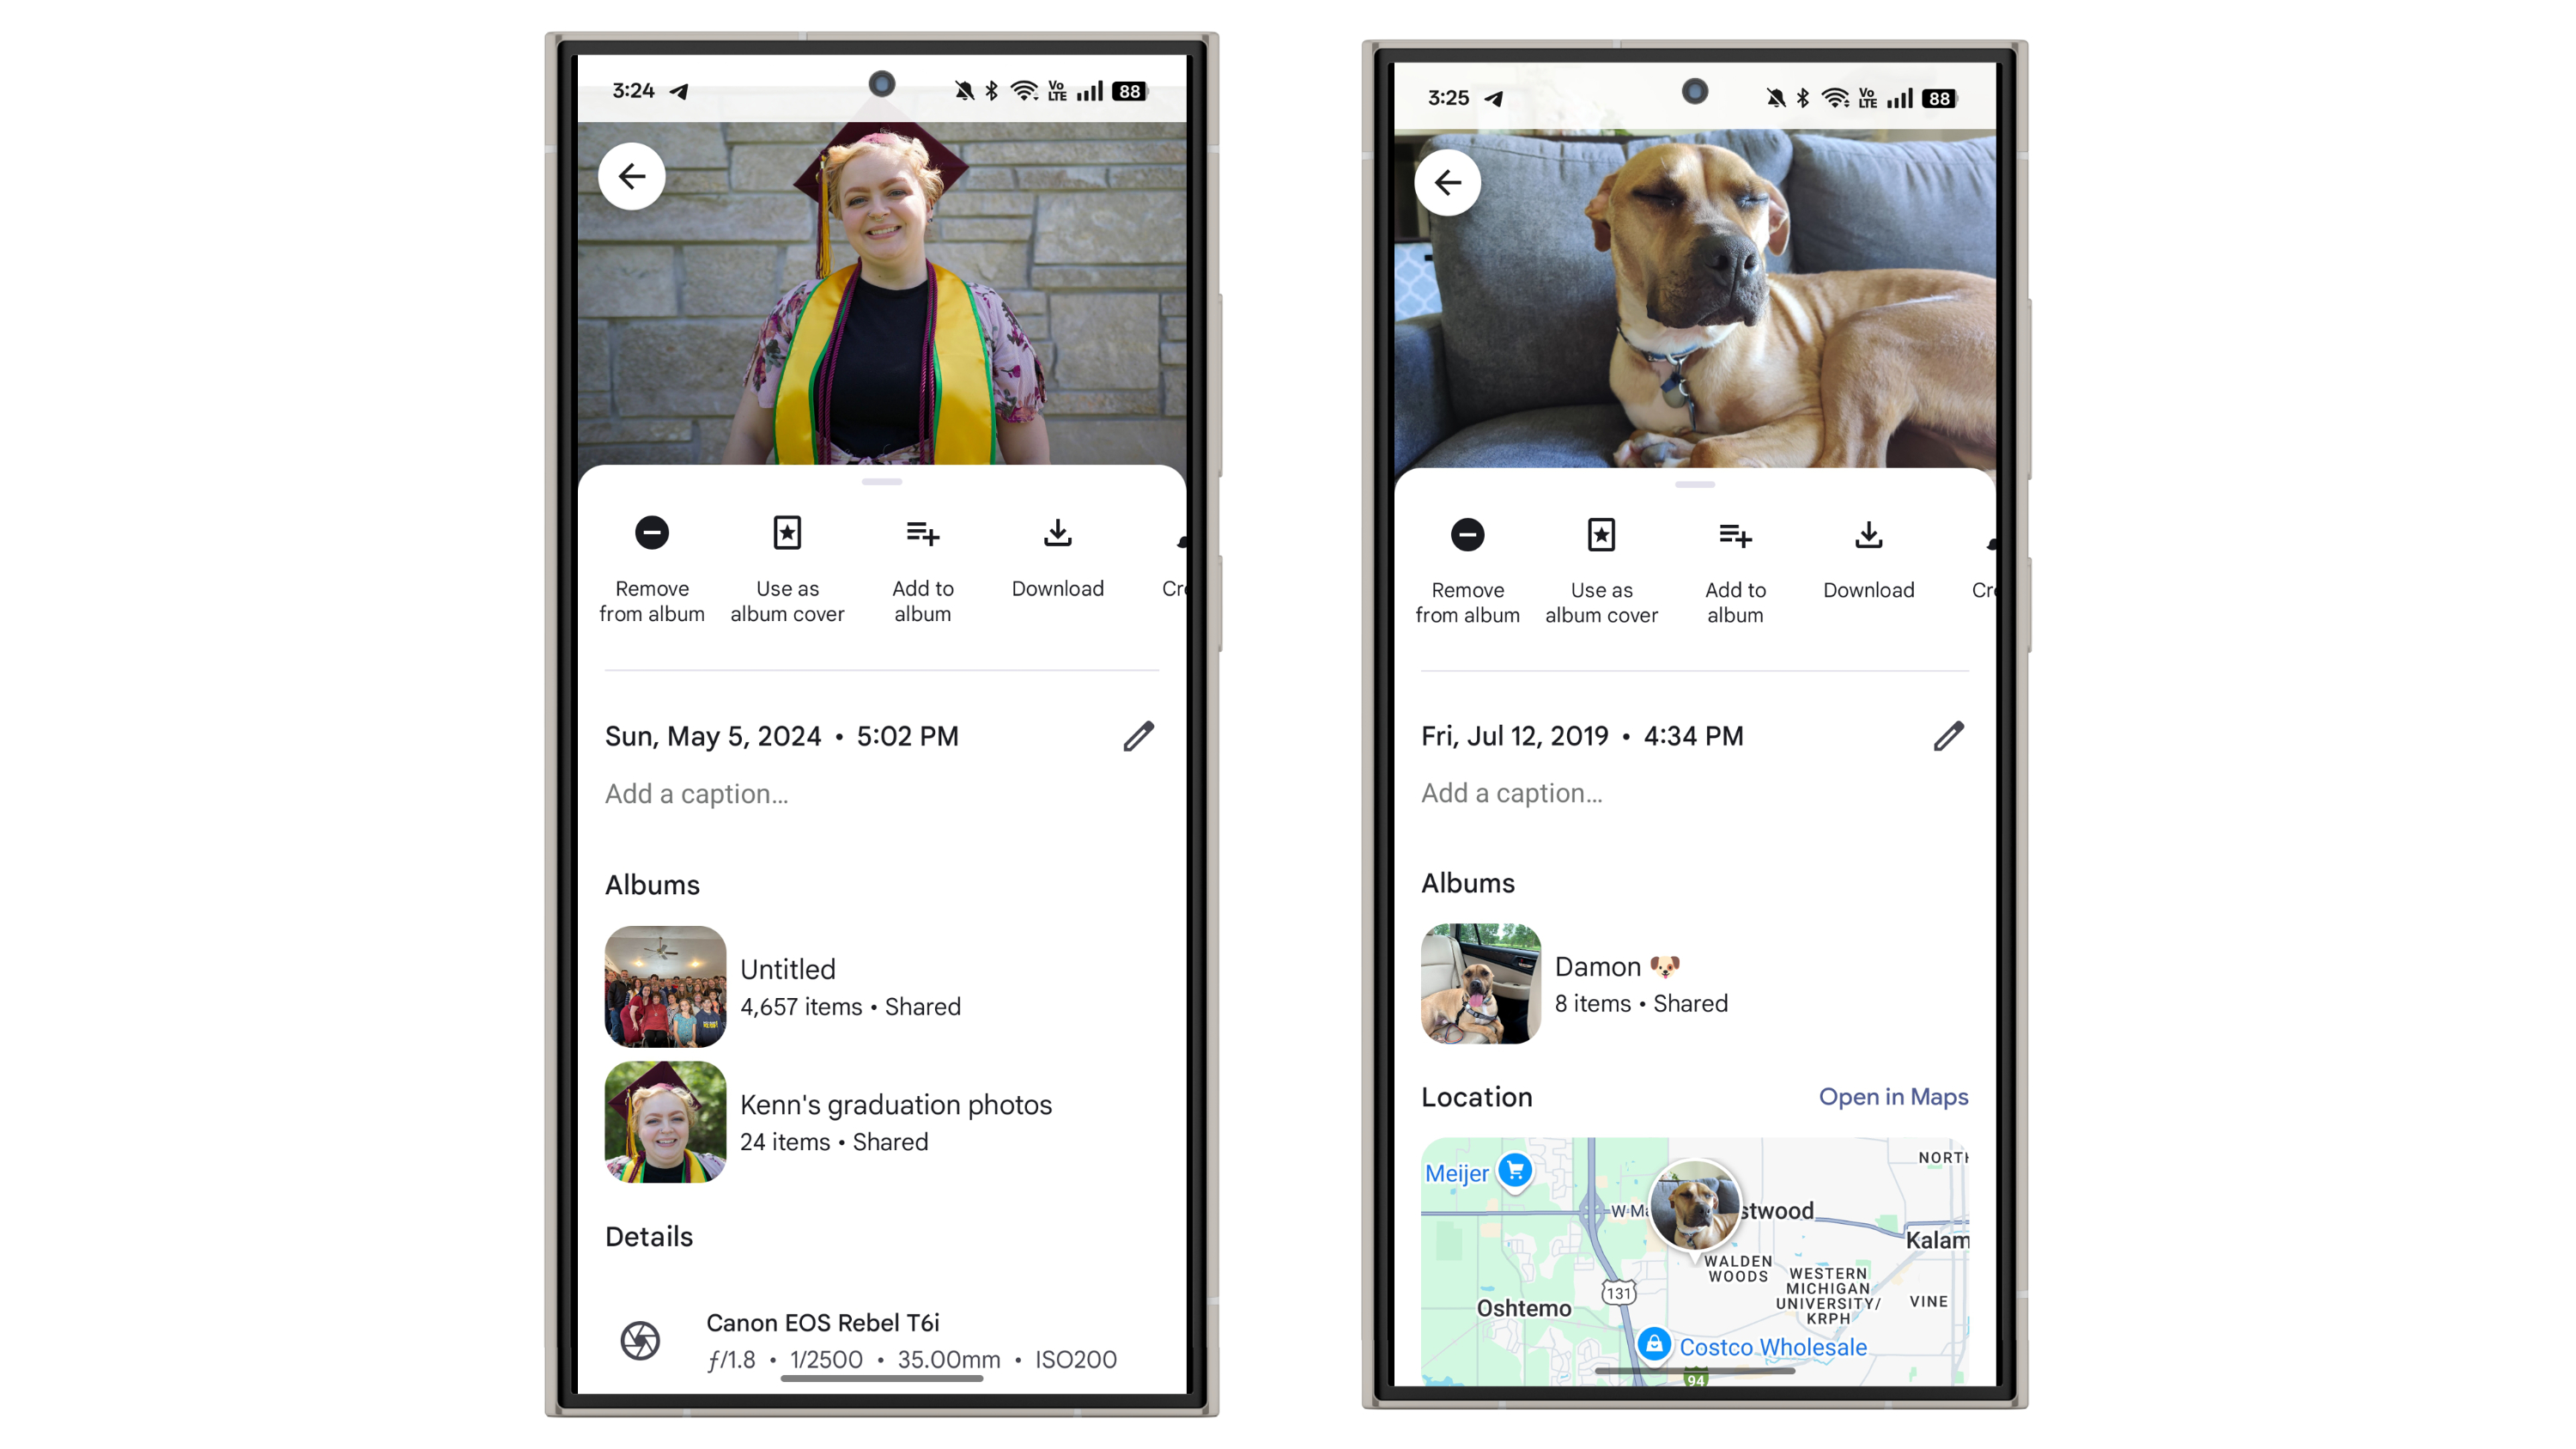
Task: Click 'Add a caption' field on left phone
Action: click(x=699, y=793)
